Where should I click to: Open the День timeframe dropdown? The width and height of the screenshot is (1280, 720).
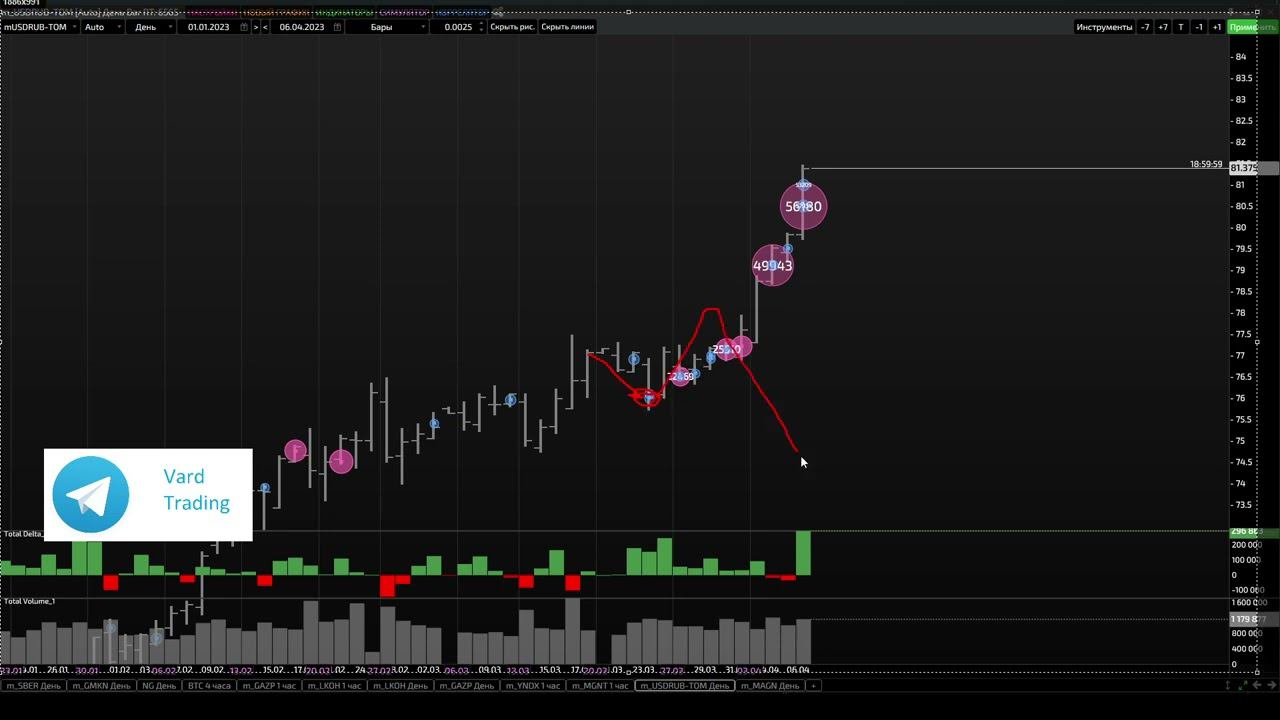pyautogui.click(x=153, y=27)
